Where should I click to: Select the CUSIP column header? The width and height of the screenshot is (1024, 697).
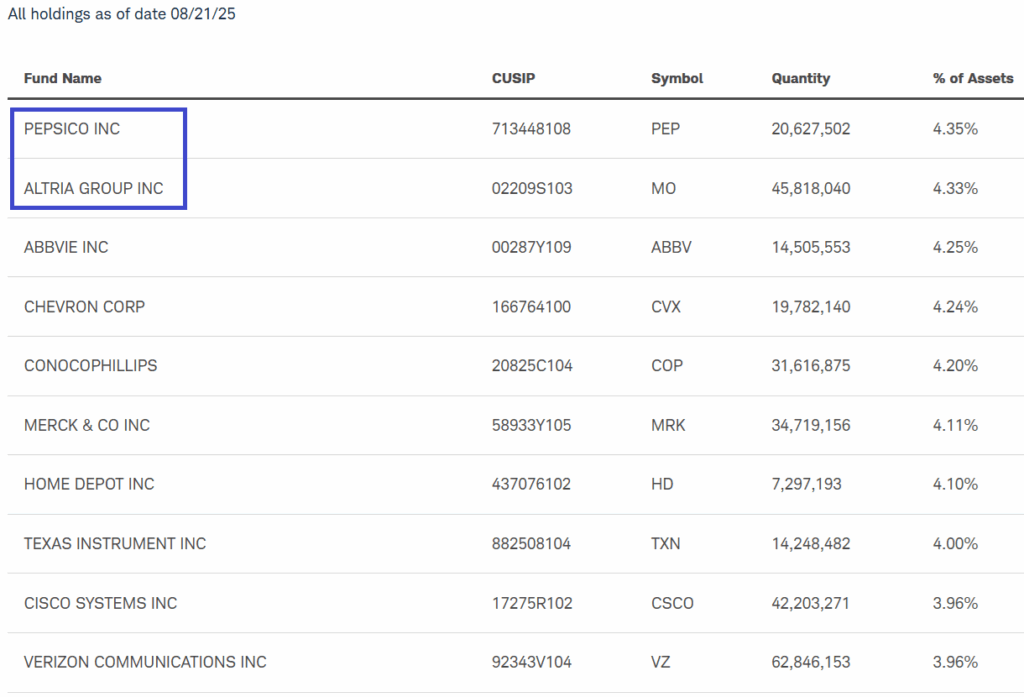pos(513,78)
